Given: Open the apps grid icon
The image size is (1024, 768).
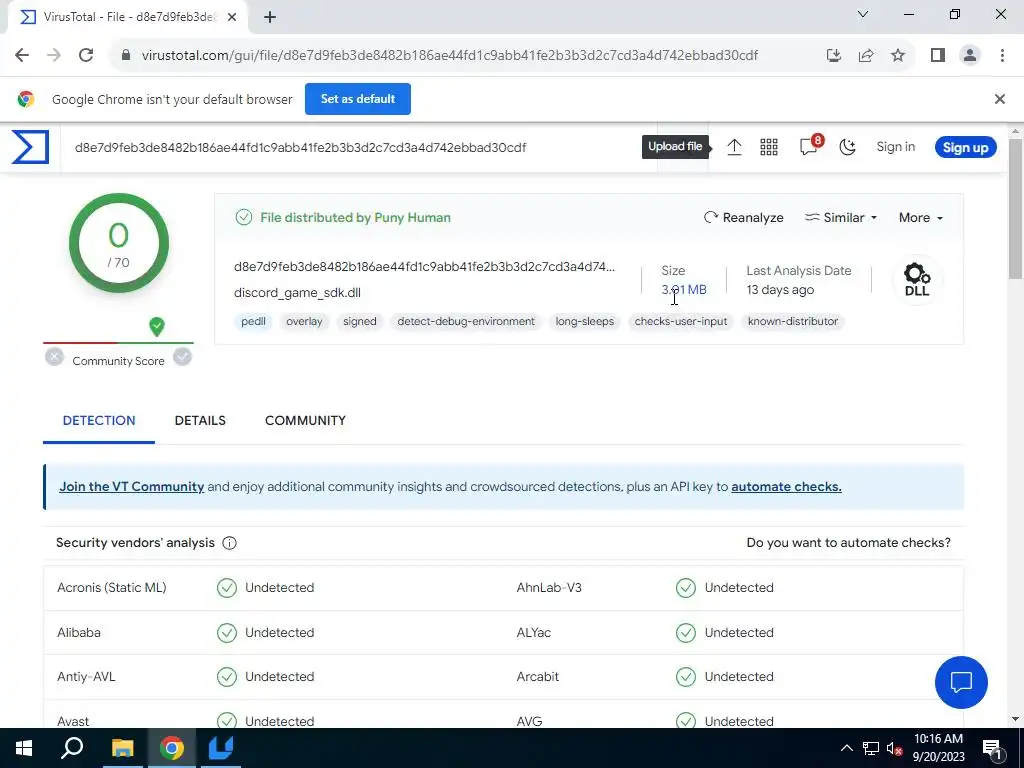Looking at the screenshot, I should pos(769,148).
